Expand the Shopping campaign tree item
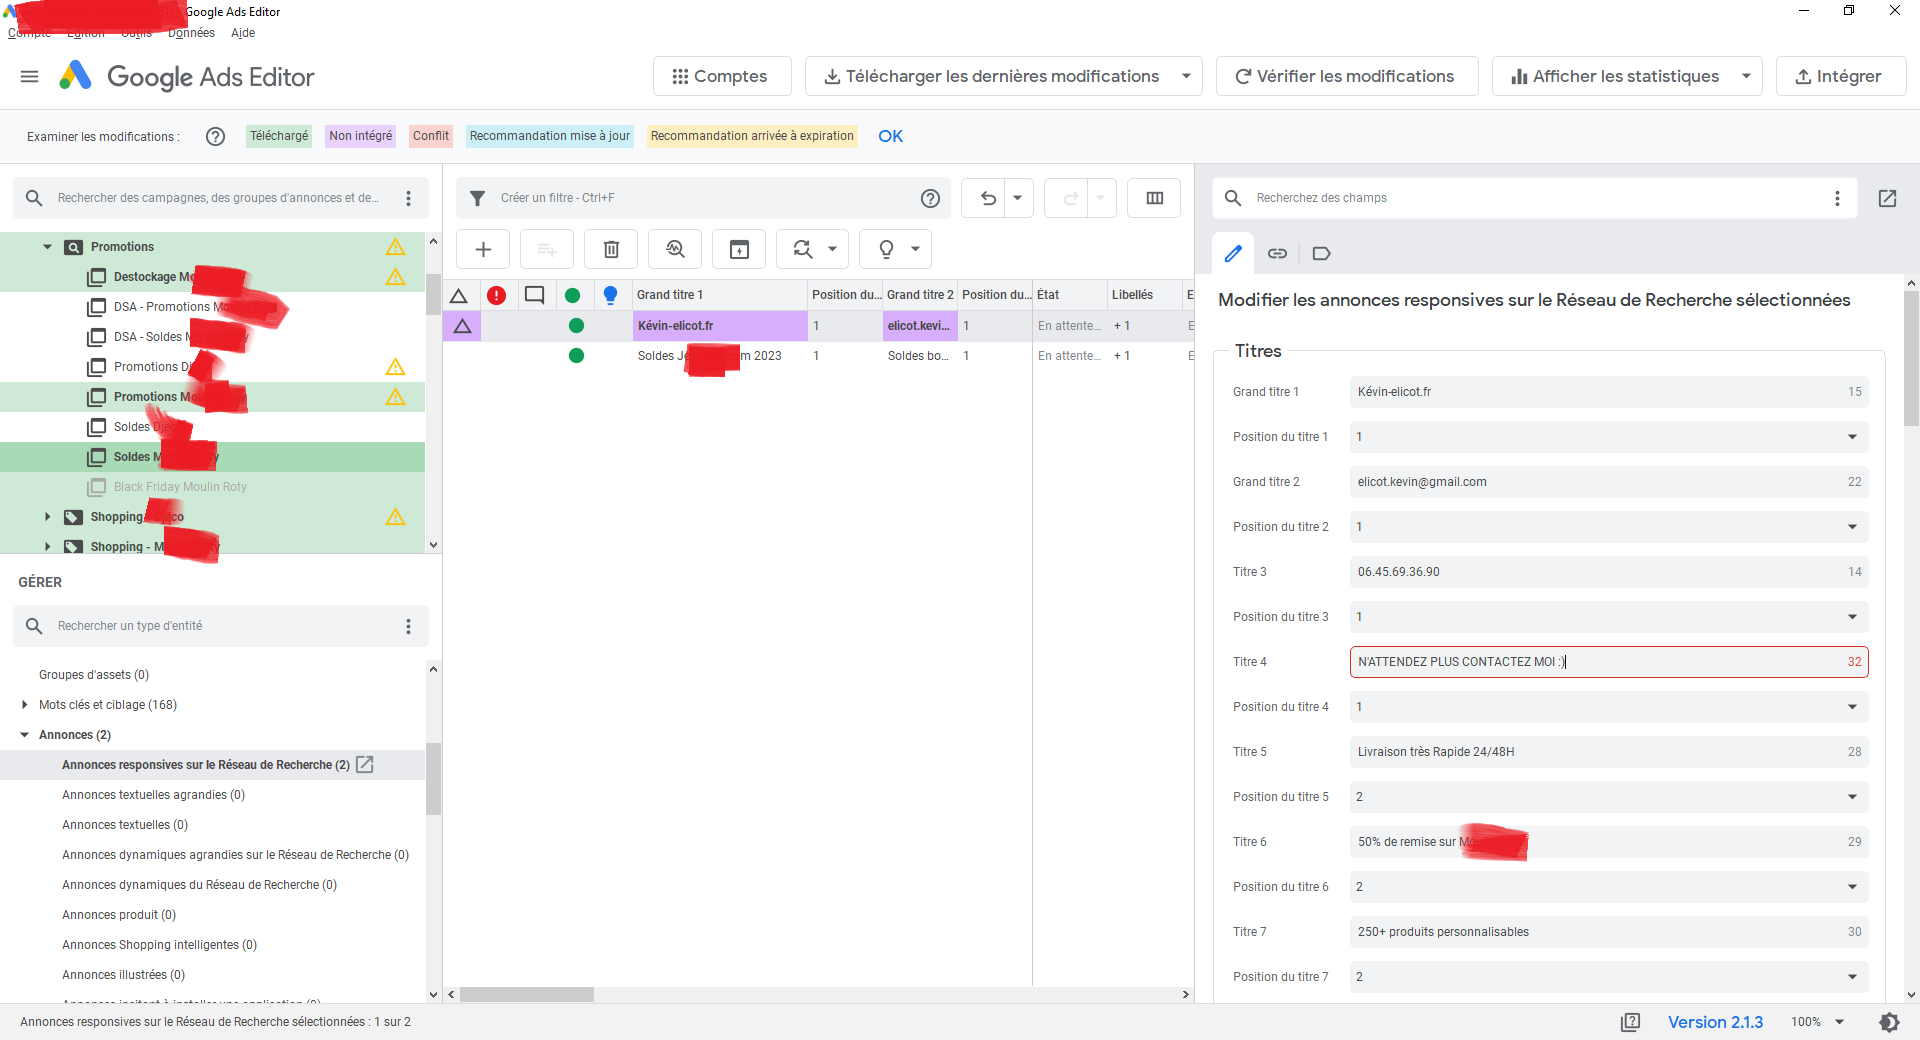This screenshot has width=1920, height=1040. point(47,517)
